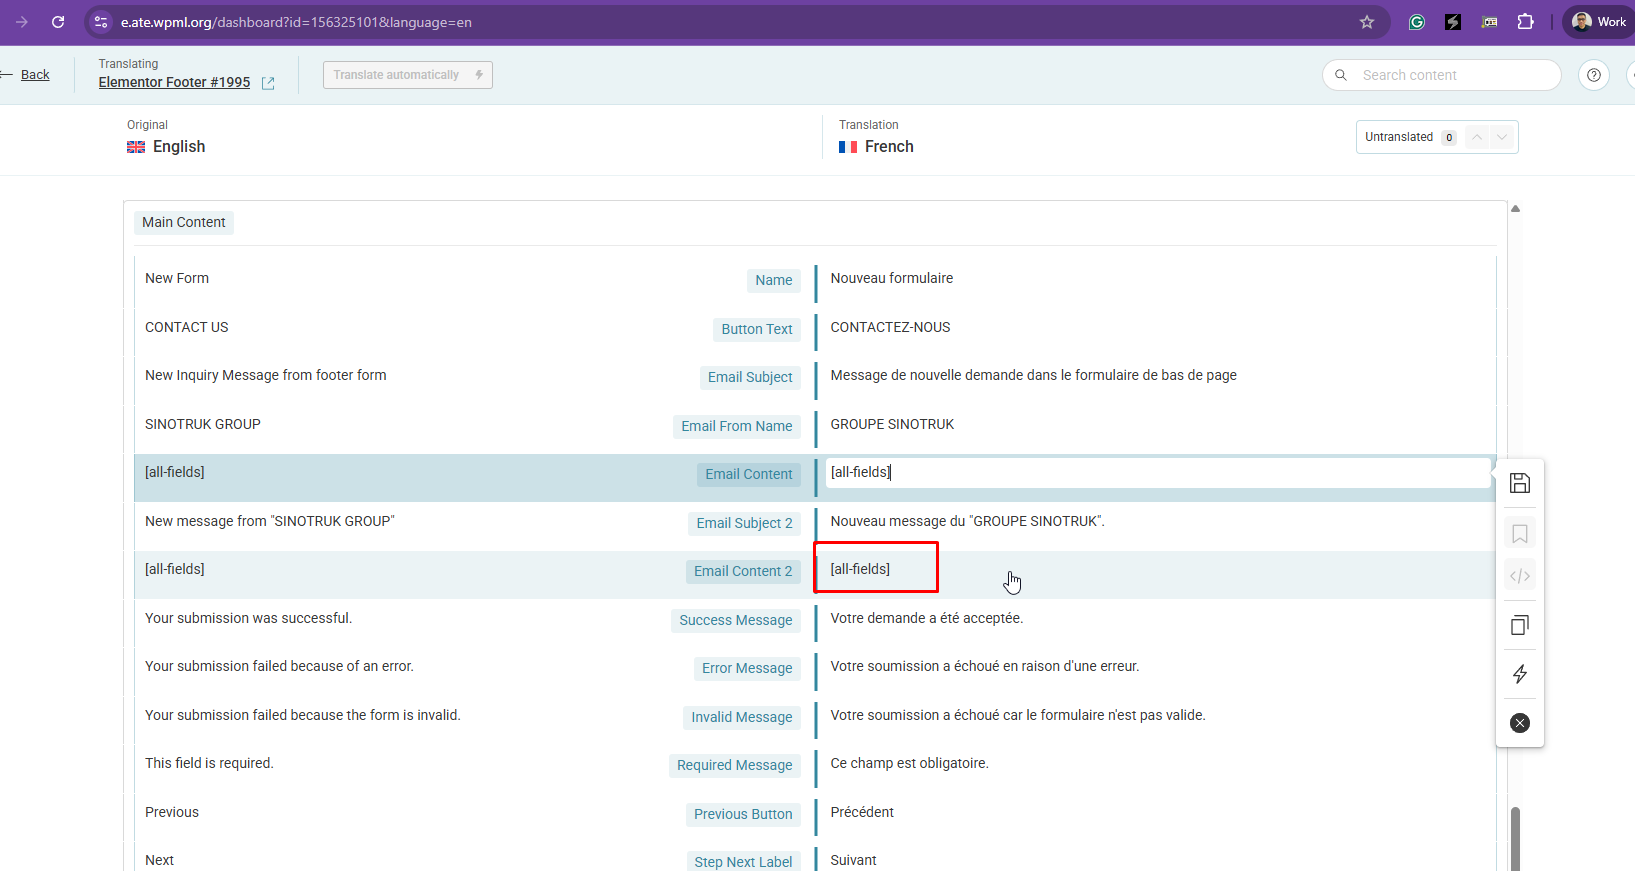Screen dimensions: 1635x871
Task: Edit Email Content 2 '[all-fields]' translation
Action: (x=860, y=569)
